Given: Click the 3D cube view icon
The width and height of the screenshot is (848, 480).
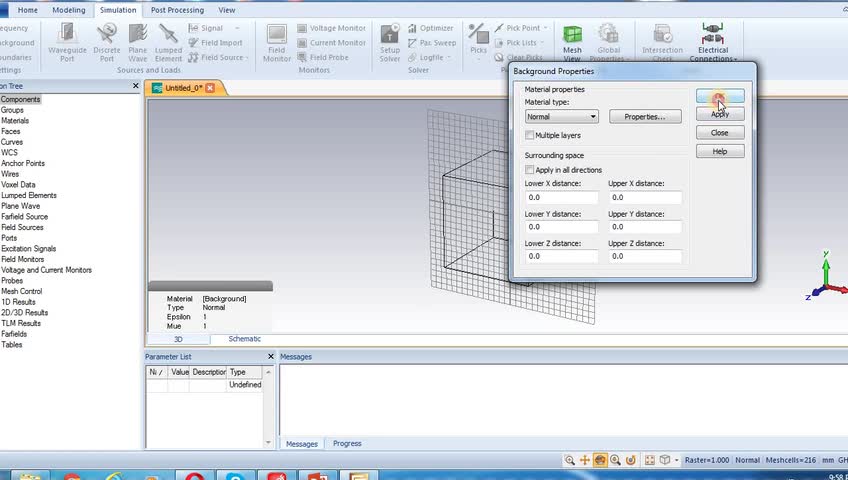Looking at the screenshot, I should point(665,460).
